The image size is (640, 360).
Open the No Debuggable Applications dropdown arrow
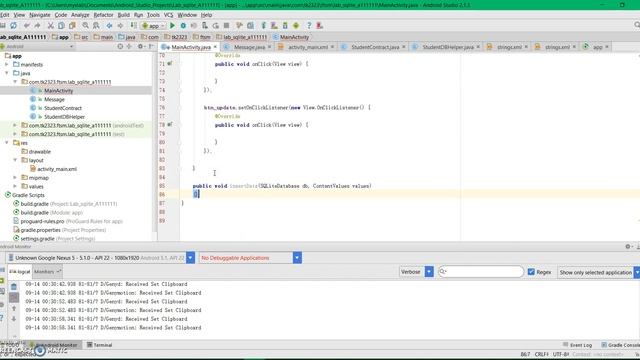pos(297,258)
